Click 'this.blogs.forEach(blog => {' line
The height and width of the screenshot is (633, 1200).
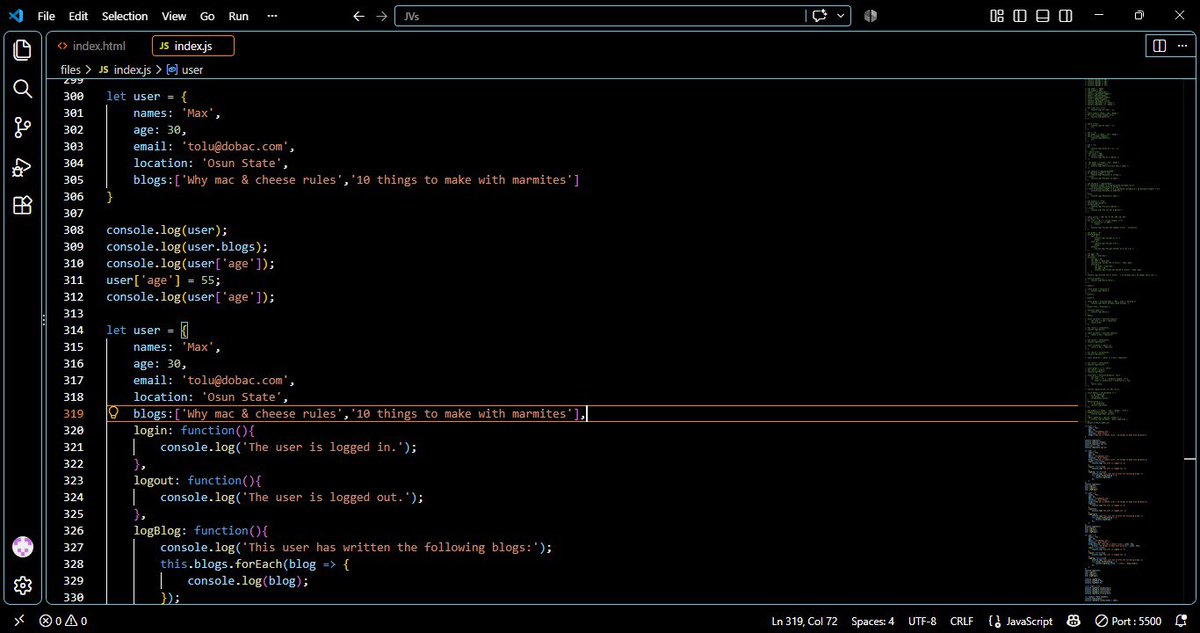coord(254,564)
